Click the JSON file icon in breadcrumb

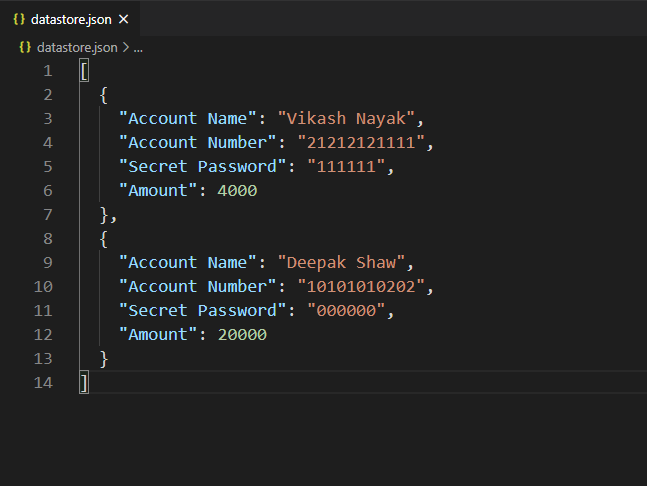point(25,47)
